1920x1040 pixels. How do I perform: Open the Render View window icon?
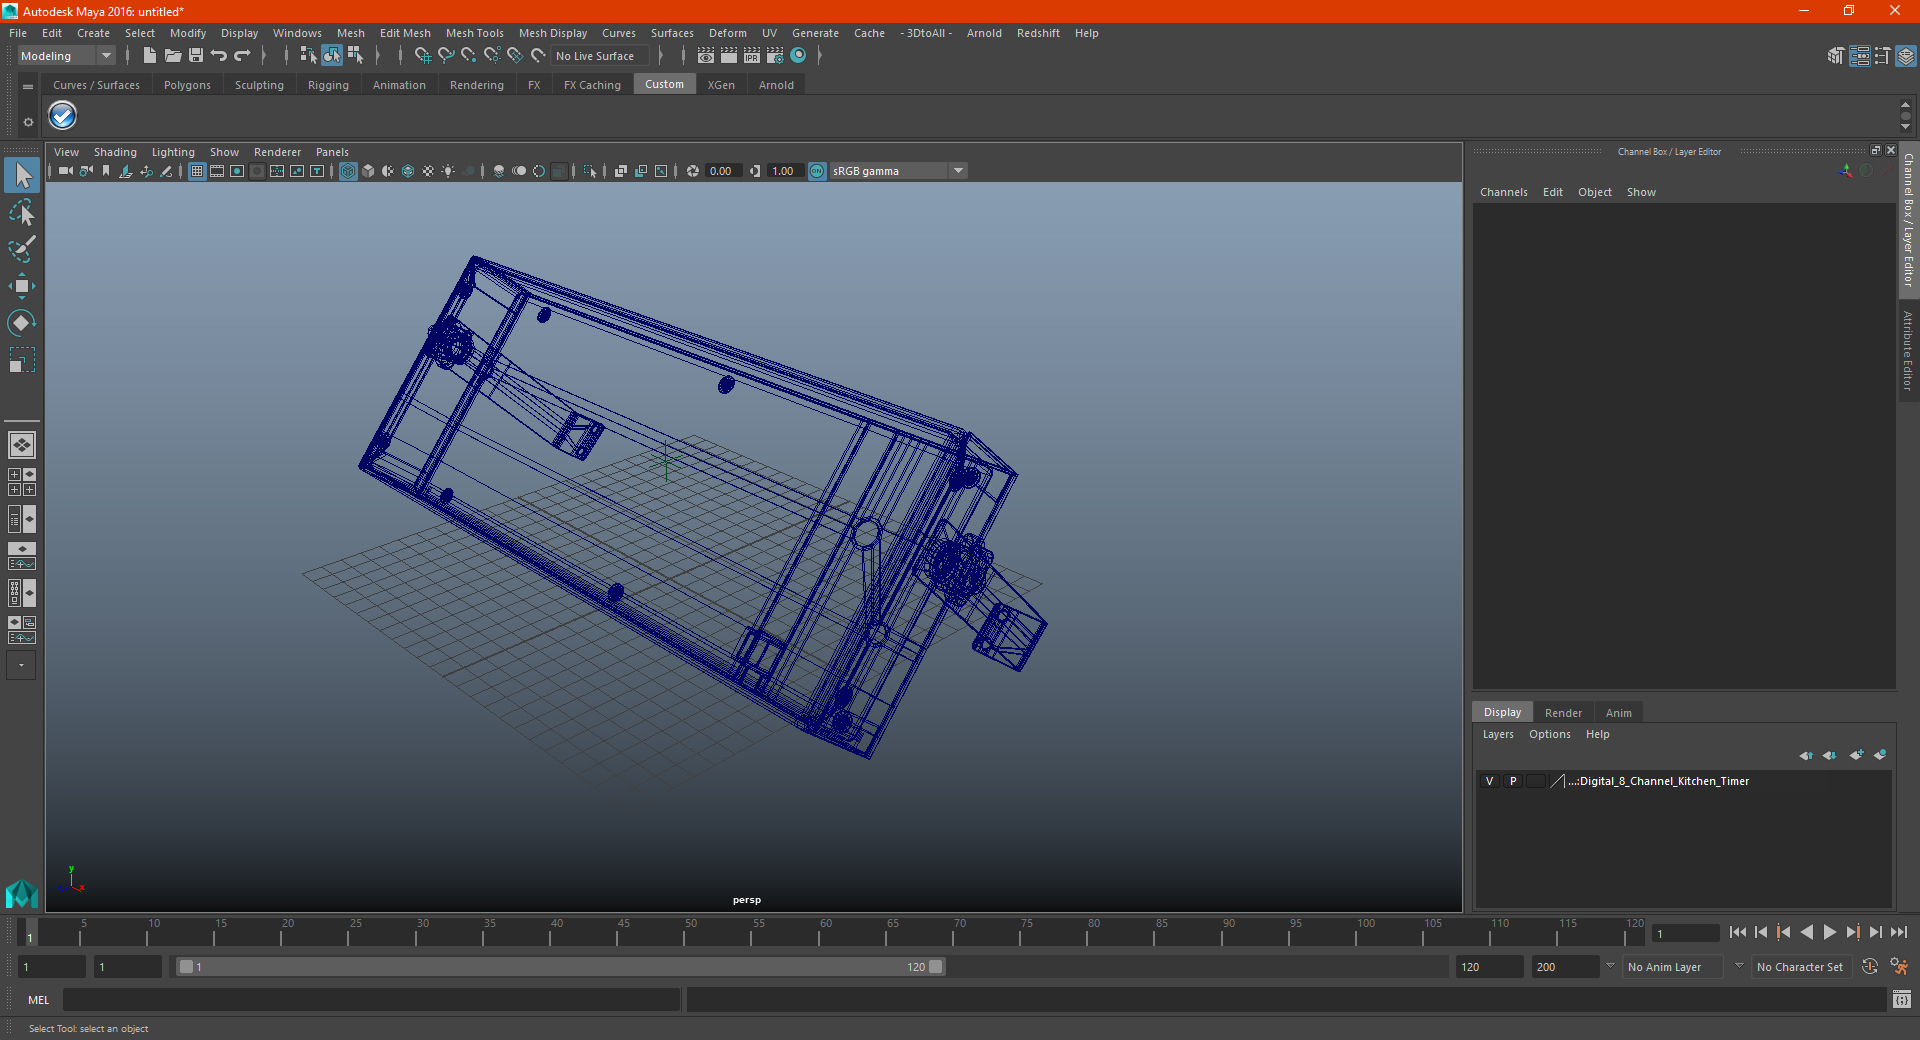(706, 56)
